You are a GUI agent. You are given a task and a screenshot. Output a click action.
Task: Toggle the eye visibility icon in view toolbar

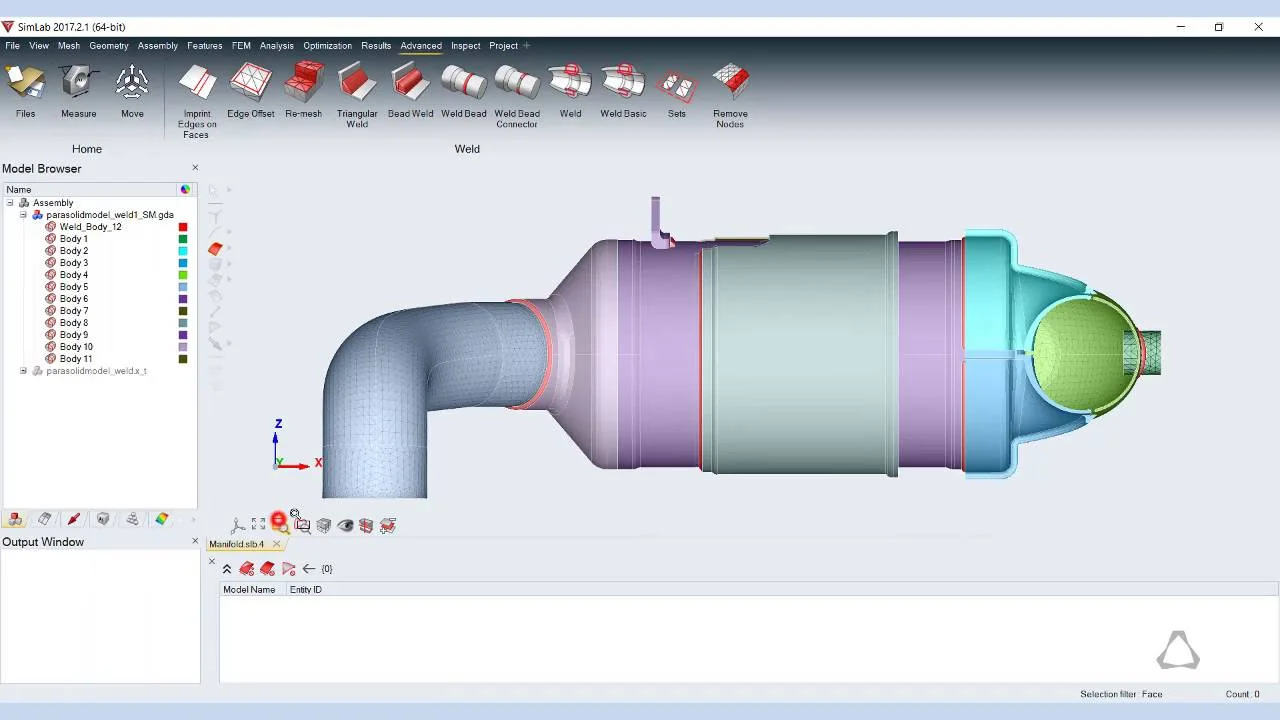point(345,525)
